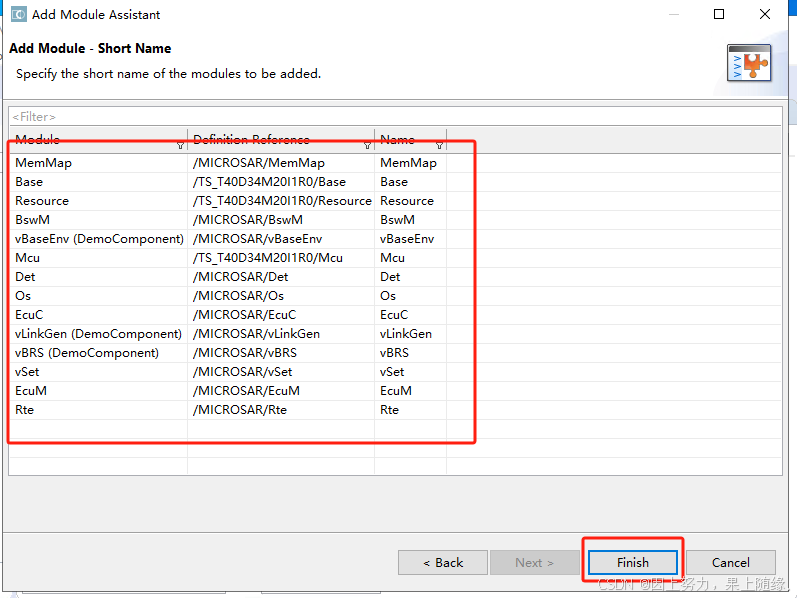Image resolution: width=797 pixels, height=598 pixels.
Task: Edit the EcuC short name cell
Action: coord(411,315)
